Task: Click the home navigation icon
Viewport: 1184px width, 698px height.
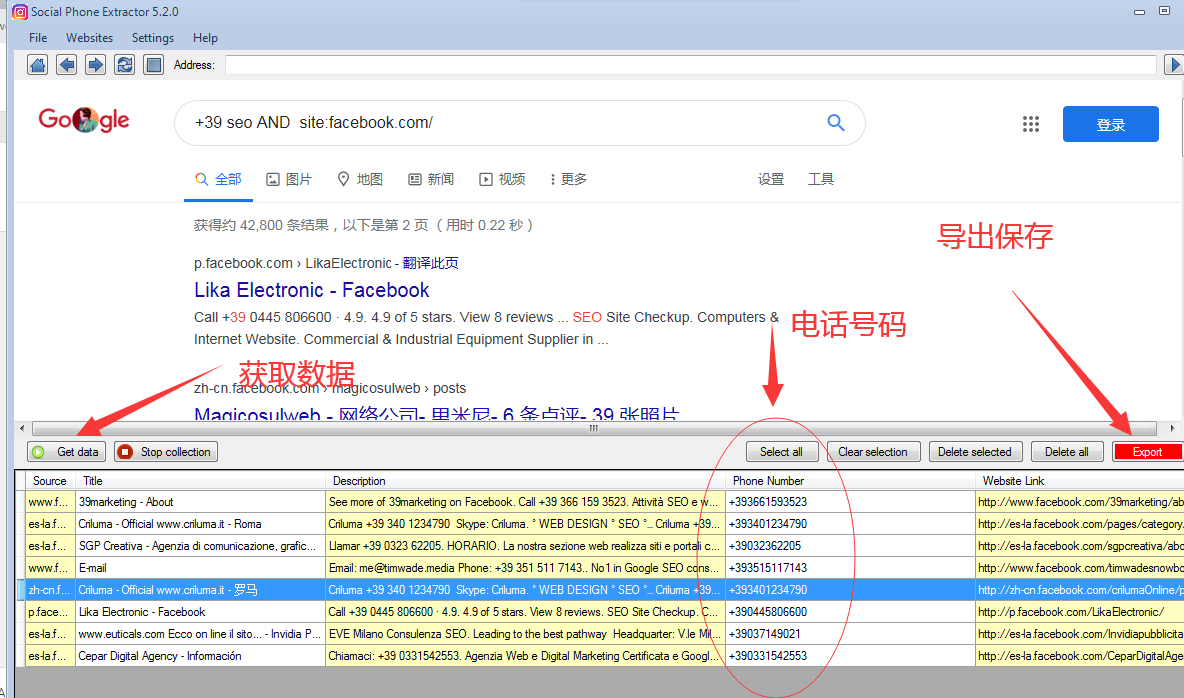Action: [x=37, y=64]
